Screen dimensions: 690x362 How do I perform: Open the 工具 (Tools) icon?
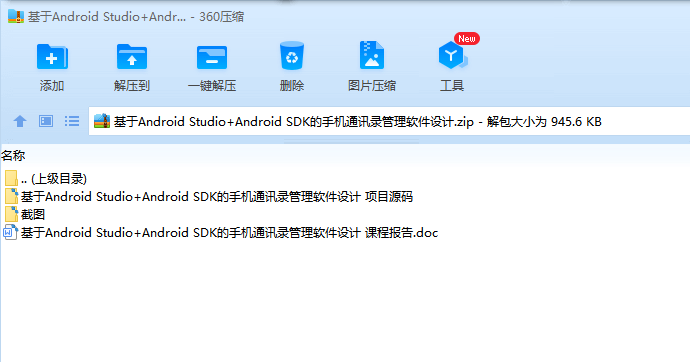pyautogui.click(x=452, y=56)
